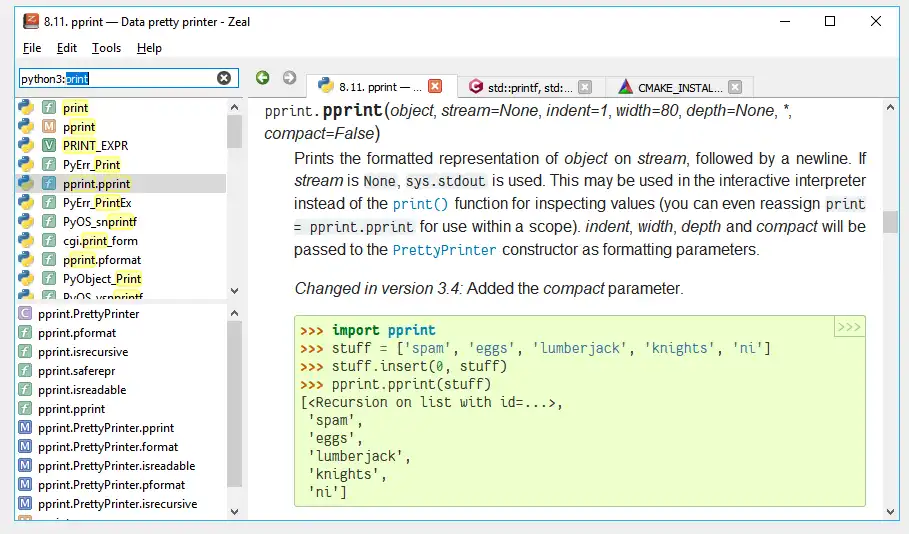The image size is (909, 534).
Task: Open the File menu
Action: (x=32, y=48)
